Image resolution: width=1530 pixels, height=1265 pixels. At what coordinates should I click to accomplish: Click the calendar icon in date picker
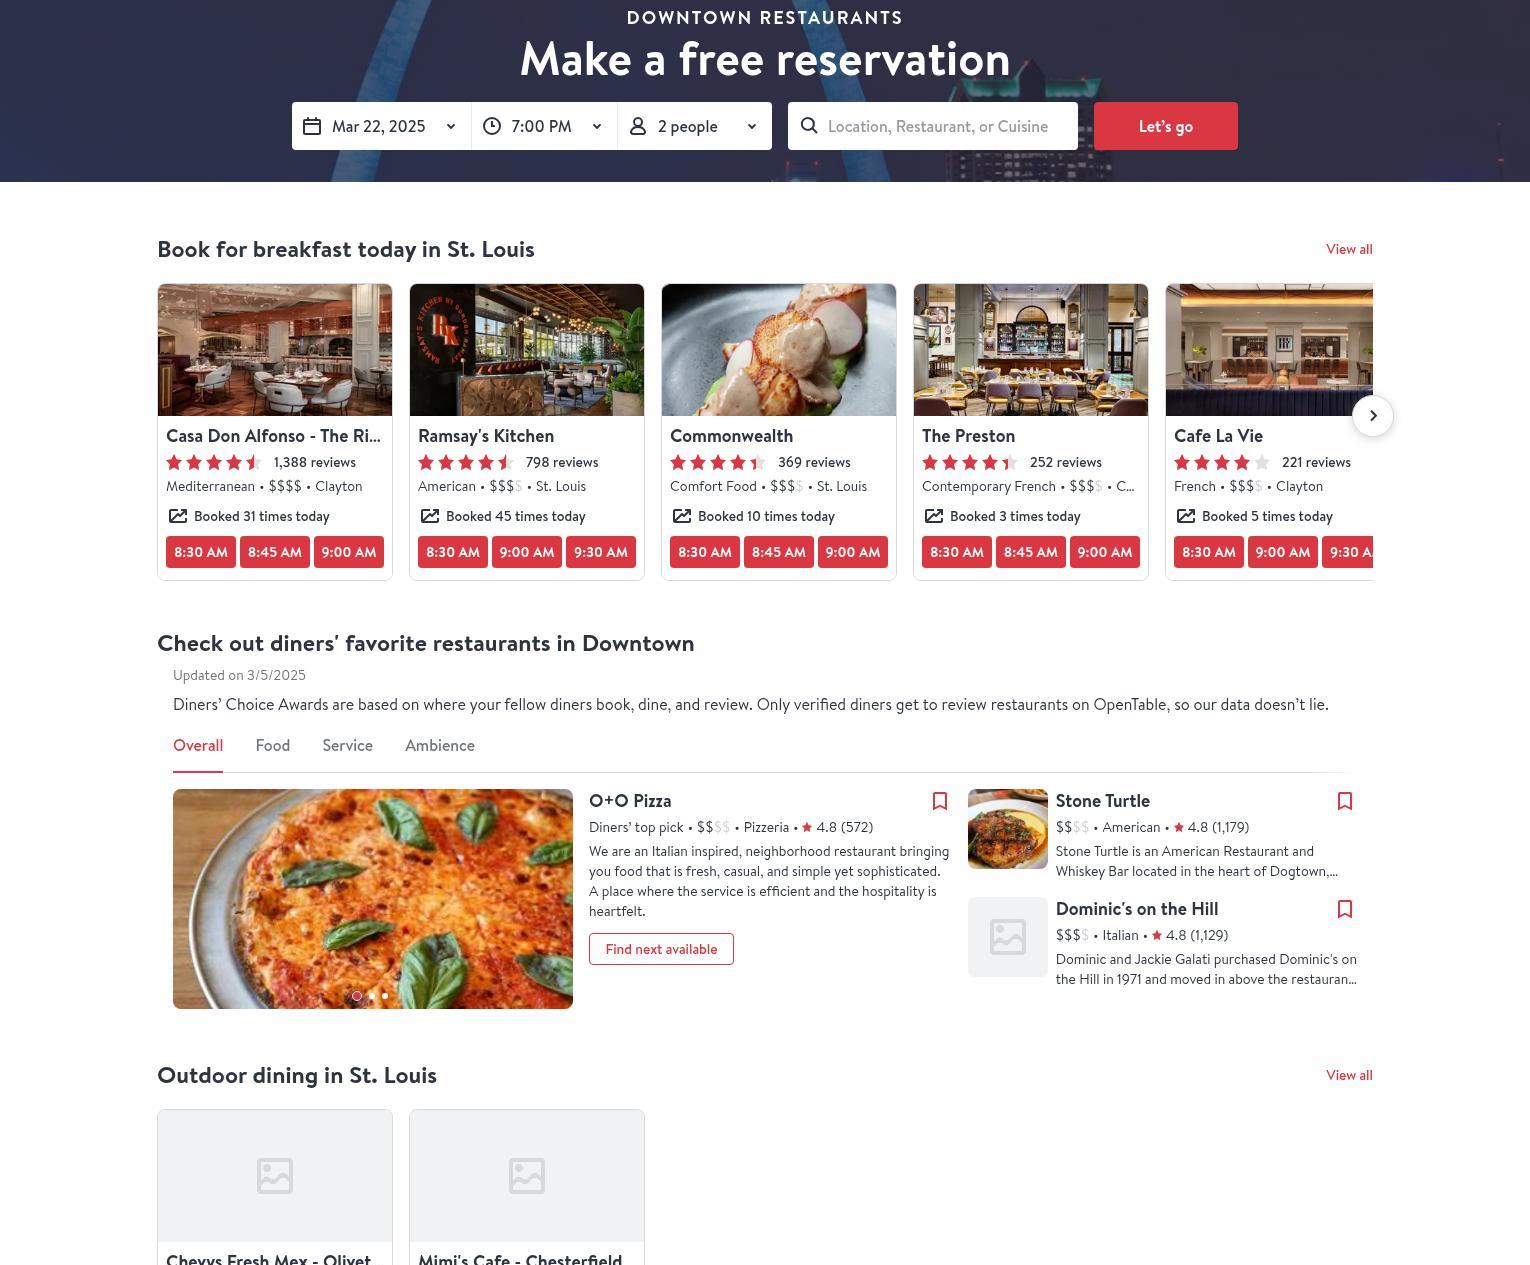(x=312, y=126)
